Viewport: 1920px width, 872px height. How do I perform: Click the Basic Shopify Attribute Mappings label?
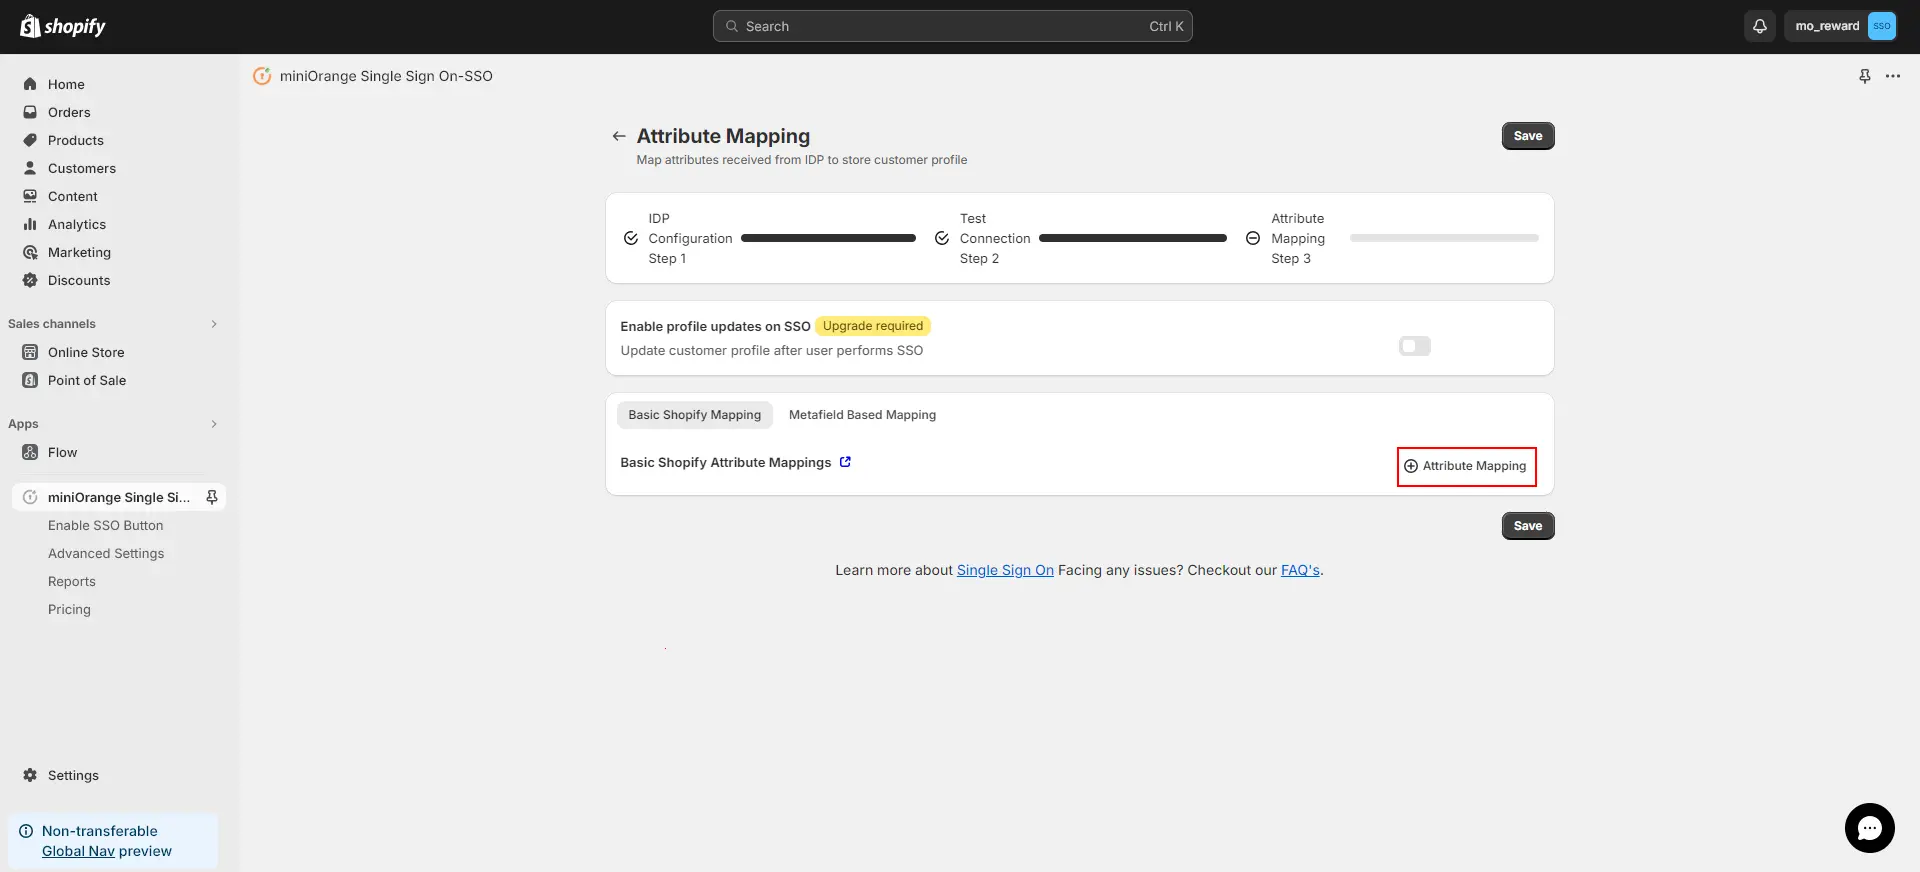726,462
